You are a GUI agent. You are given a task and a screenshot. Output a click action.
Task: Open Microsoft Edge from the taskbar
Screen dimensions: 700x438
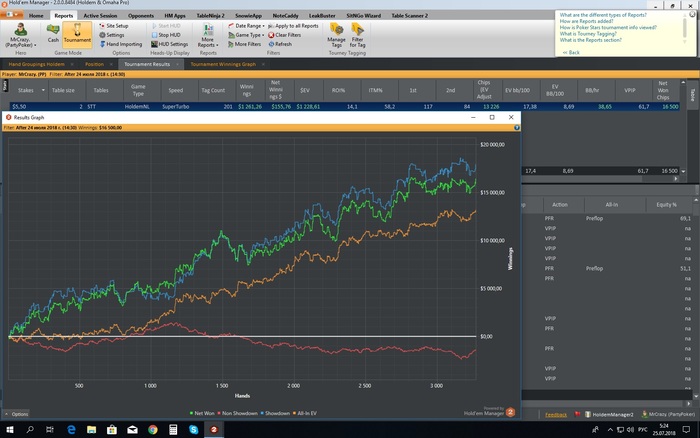tap(71, 430)
